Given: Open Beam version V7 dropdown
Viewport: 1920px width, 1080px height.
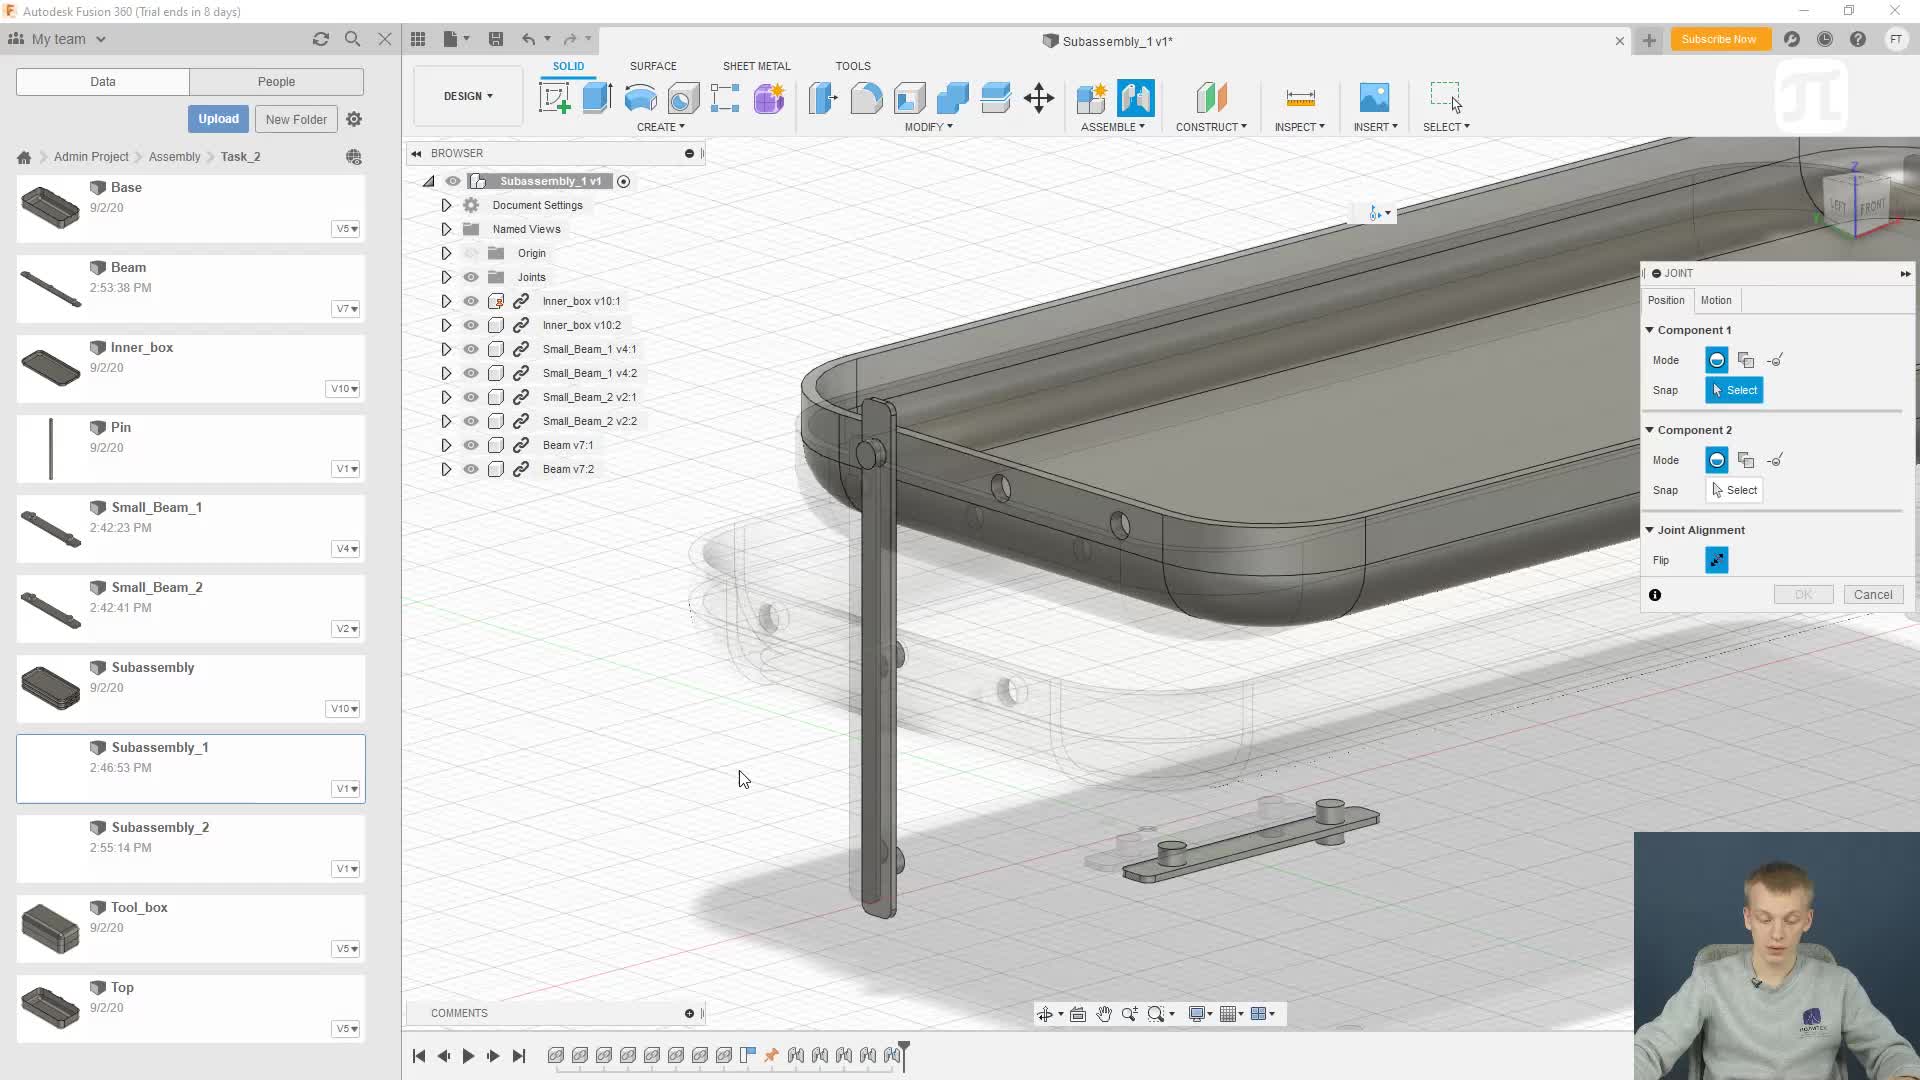Looking at the screenshot, I should (346, 309).
